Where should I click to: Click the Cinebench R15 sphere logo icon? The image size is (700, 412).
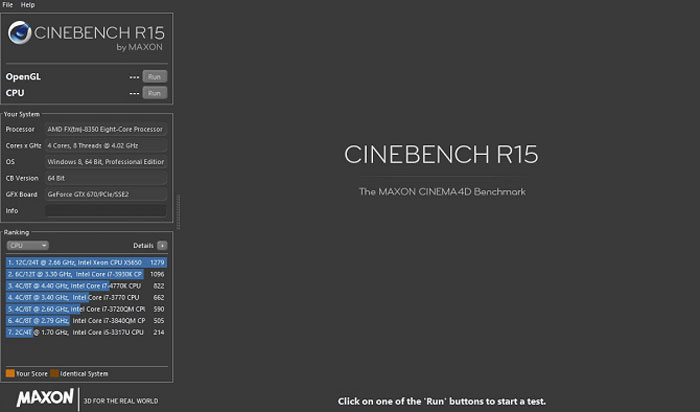[19, 33]
